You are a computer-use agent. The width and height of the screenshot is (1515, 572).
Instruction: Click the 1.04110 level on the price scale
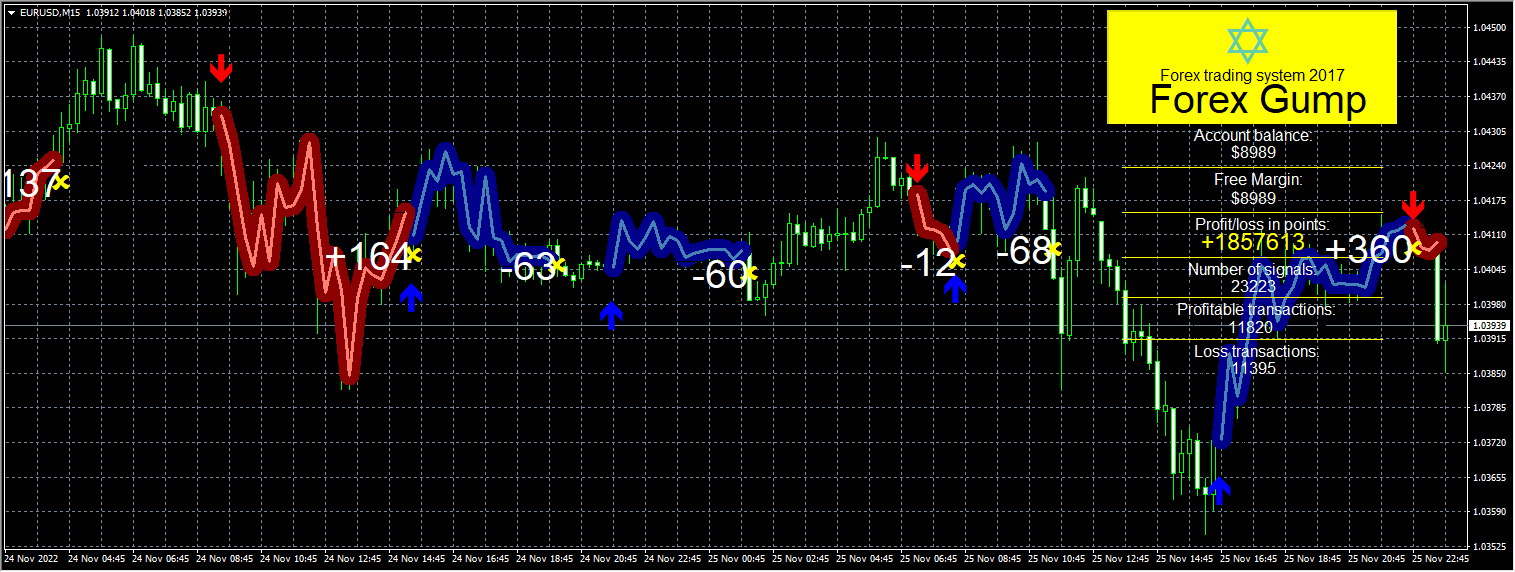1489,235
